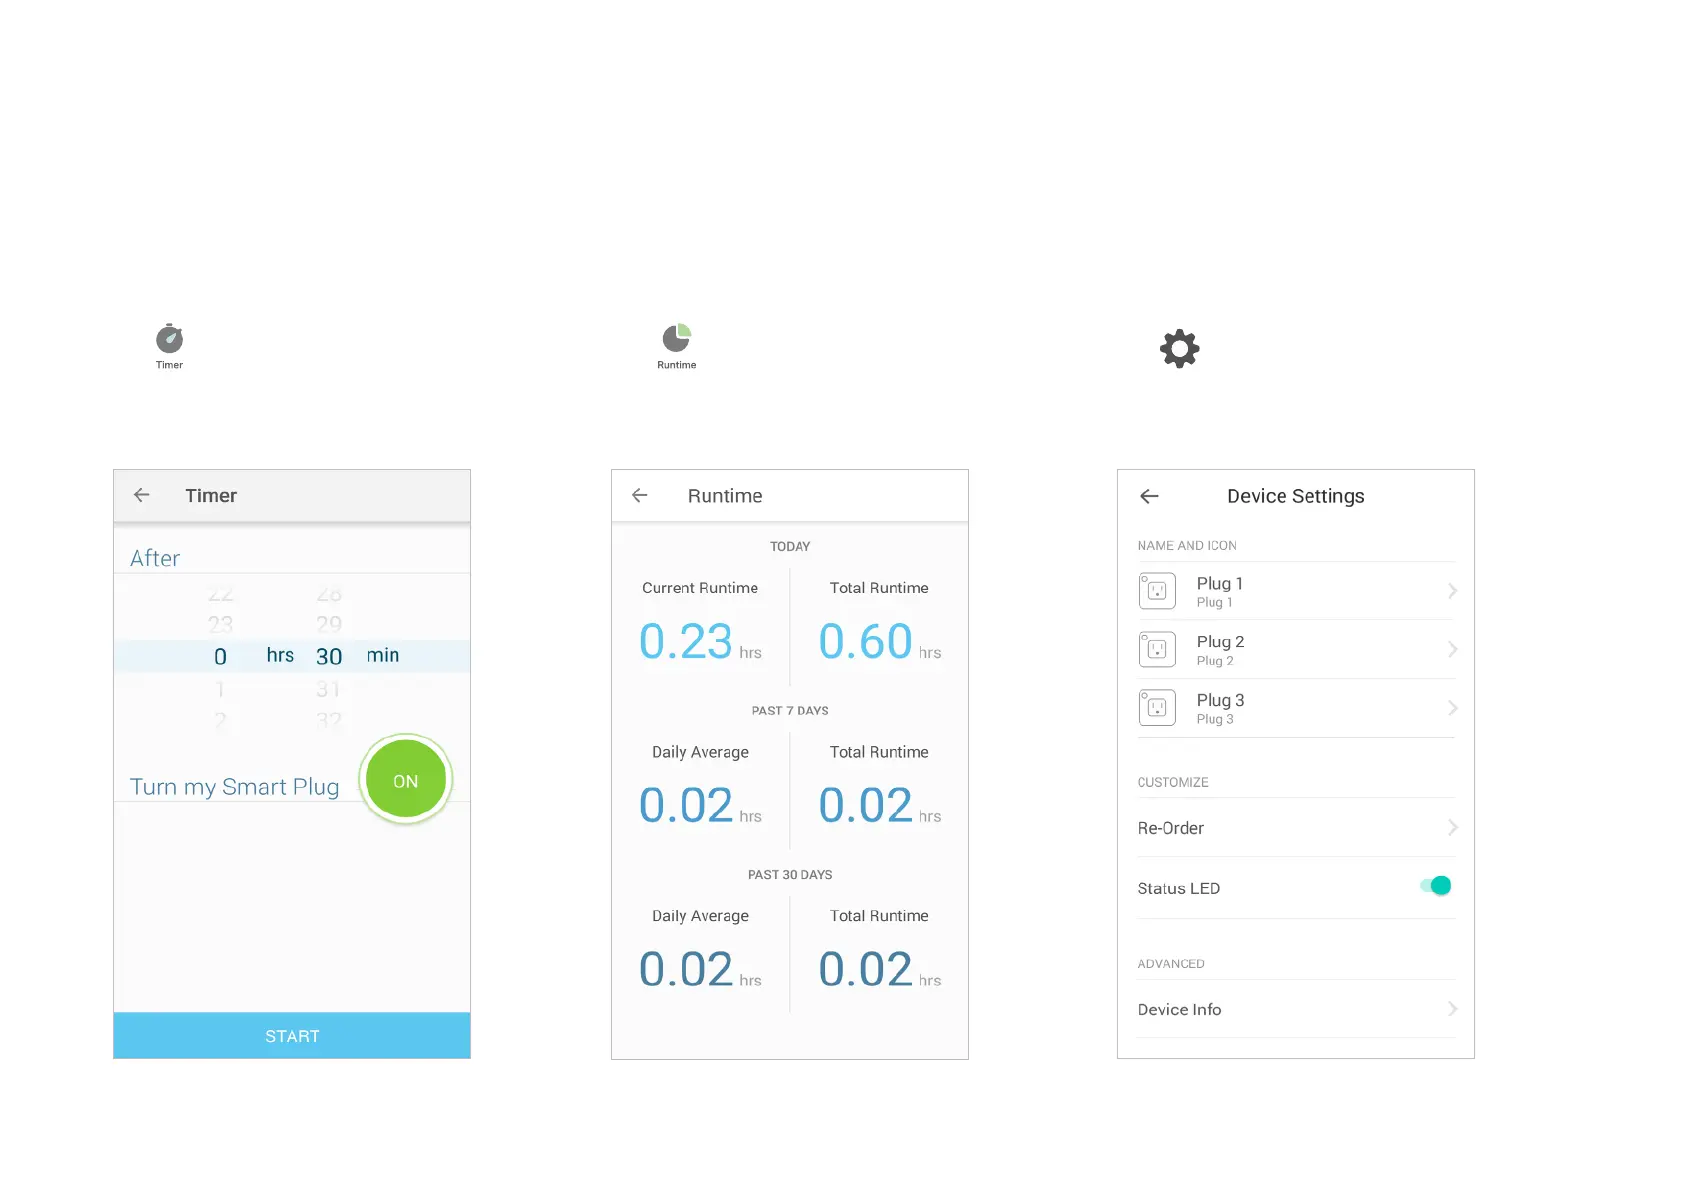Screen dimensions: 1684x1191
Task: Open the settings gear icon
Action: (1180, 348)
